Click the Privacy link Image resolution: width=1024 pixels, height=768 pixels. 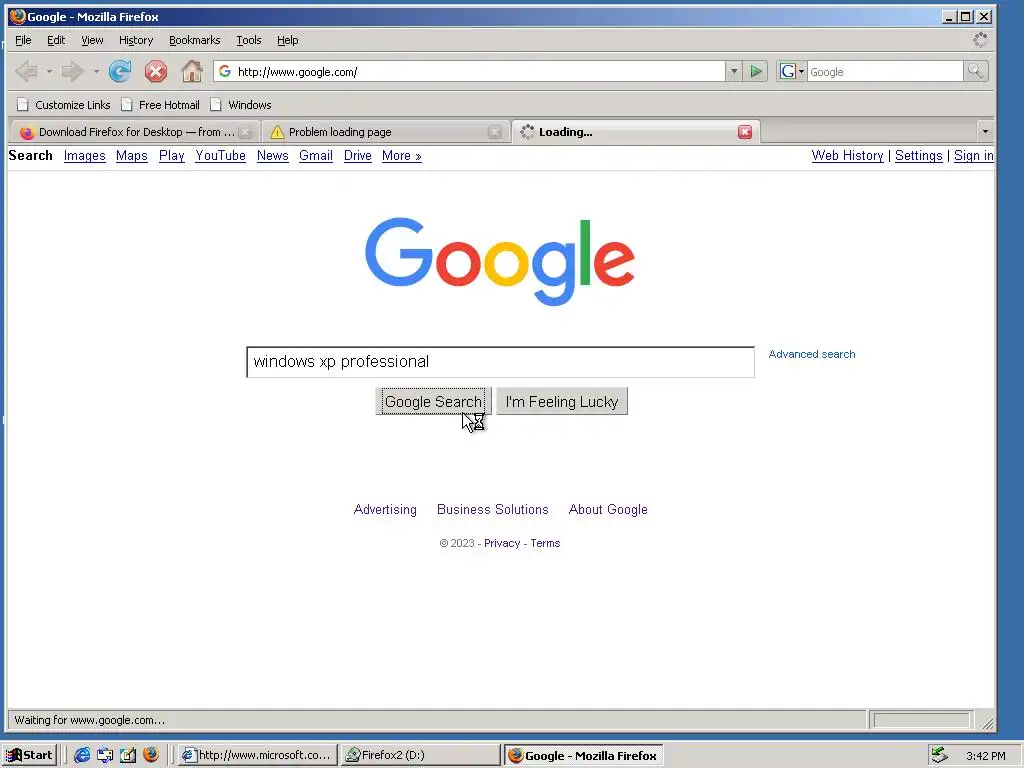point(502,543)
